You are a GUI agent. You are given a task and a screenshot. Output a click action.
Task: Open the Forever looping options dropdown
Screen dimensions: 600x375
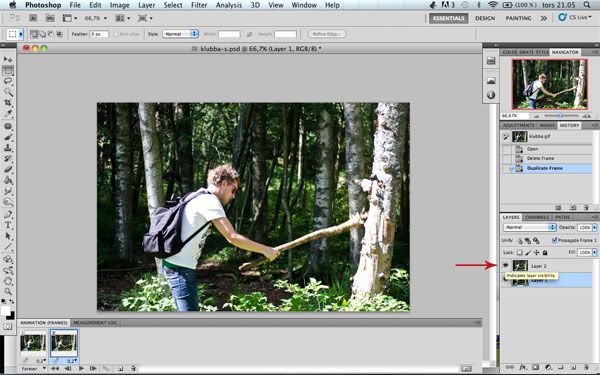34,368
